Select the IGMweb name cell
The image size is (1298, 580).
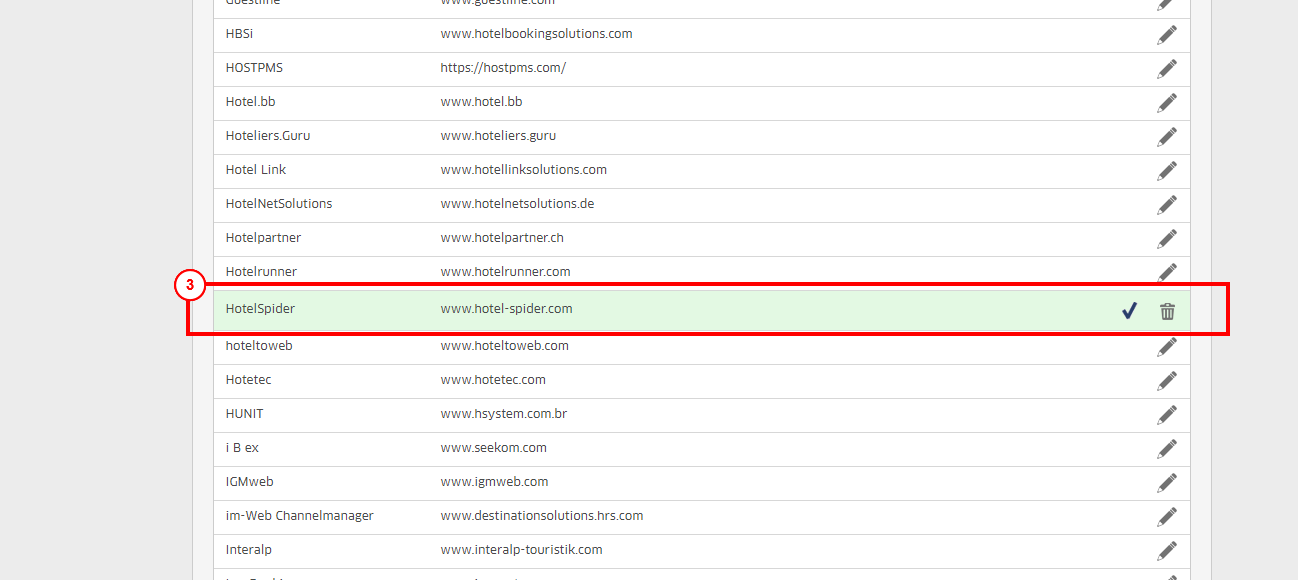point(250,482)
